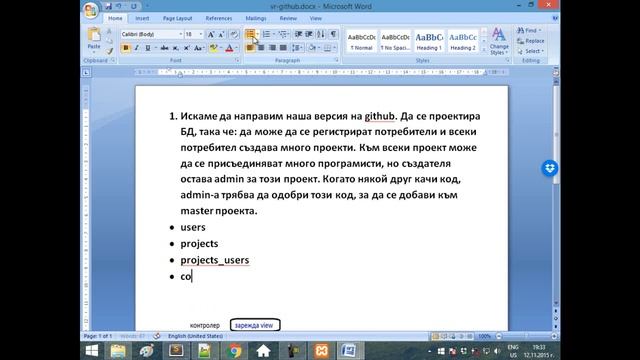Switch to the Mailings tab
Viewport: 640px width, 360px height.
[x=256, y=18]
